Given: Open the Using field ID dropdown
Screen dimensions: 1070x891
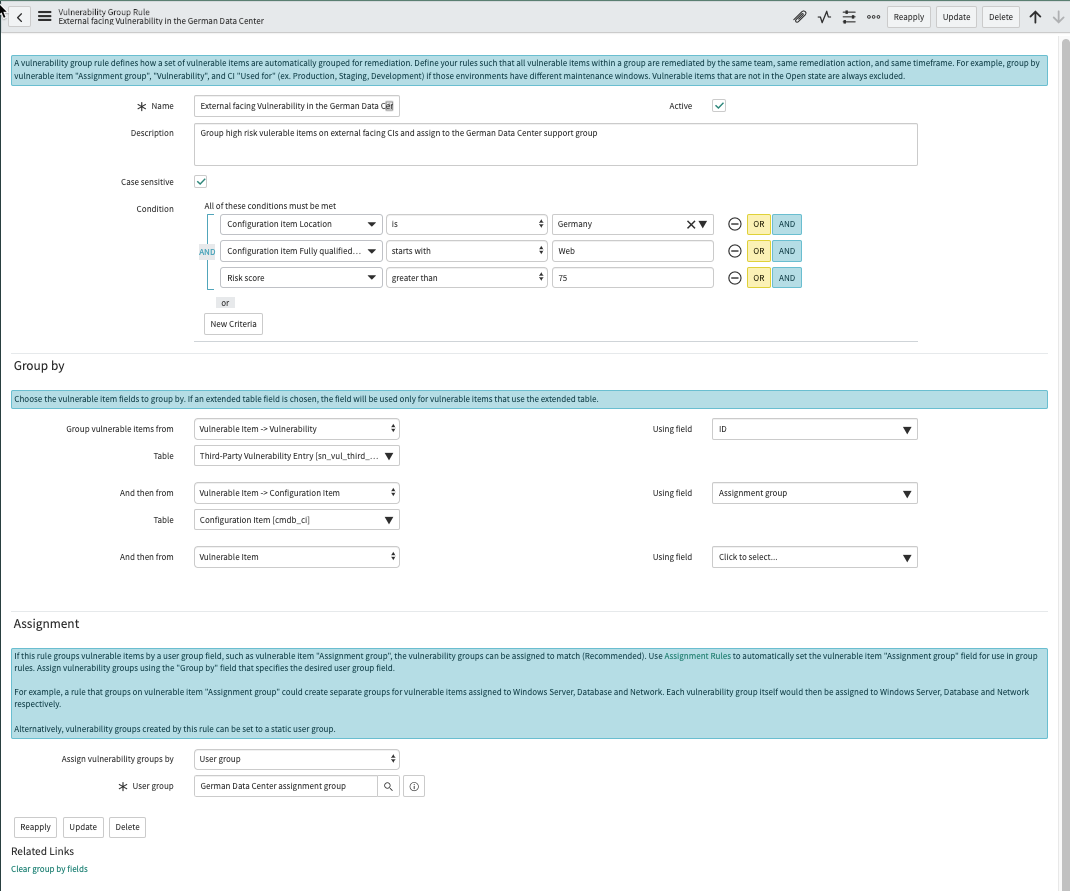Looking at the screenshot, I should click(815, 429).
